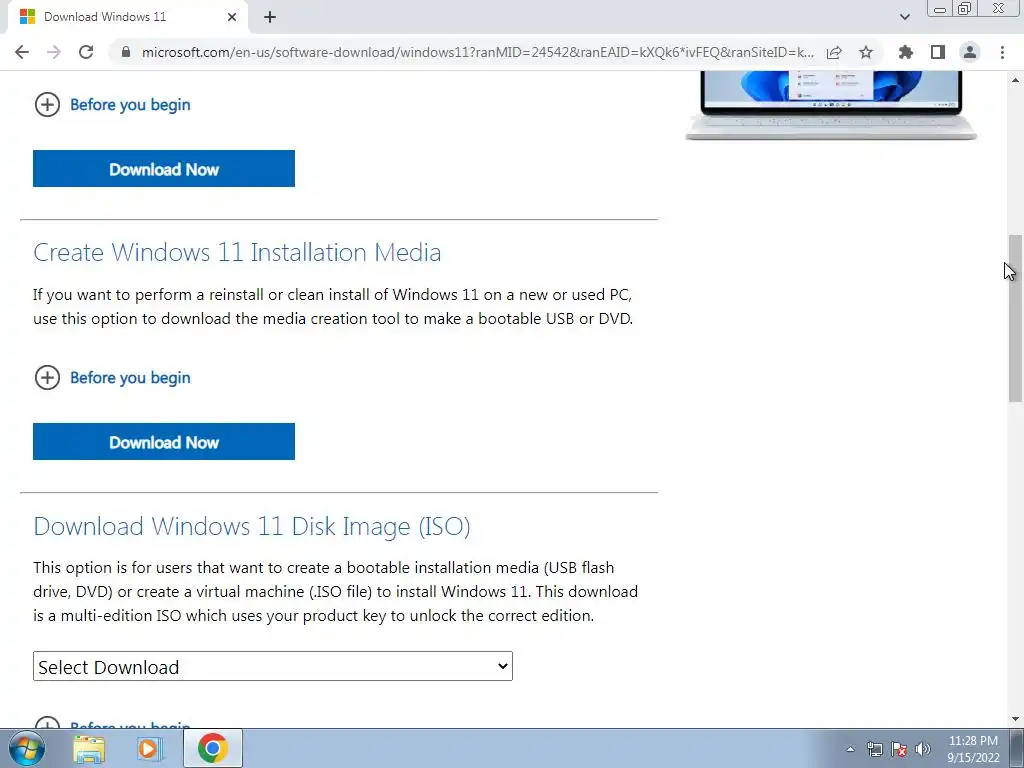This screenshot has height=768, width=1024.
Task: View site security lock information
Action: 126,52
